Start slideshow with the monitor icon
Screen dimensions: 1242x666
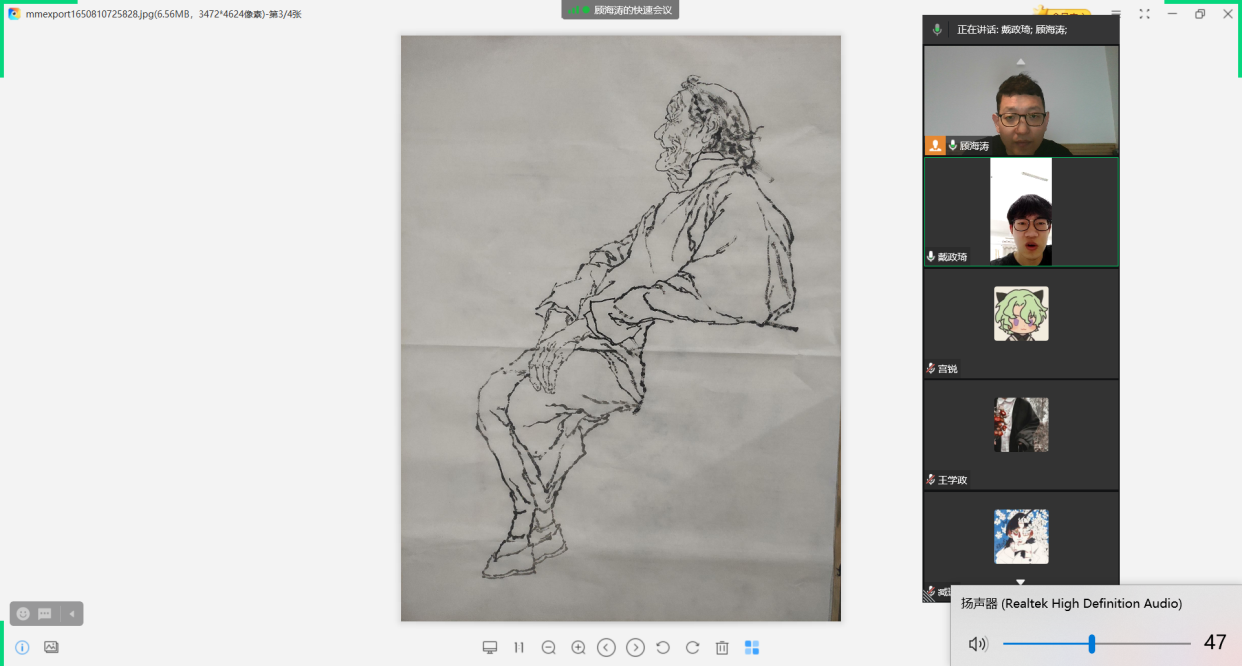pos(490,648)
